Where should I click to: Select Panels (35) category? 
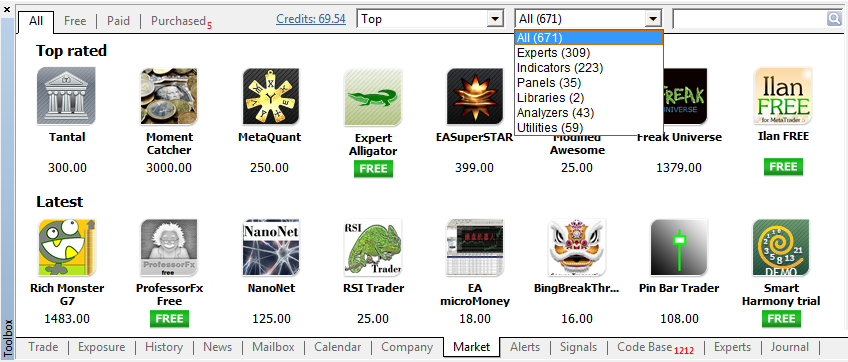coord(588,83)
